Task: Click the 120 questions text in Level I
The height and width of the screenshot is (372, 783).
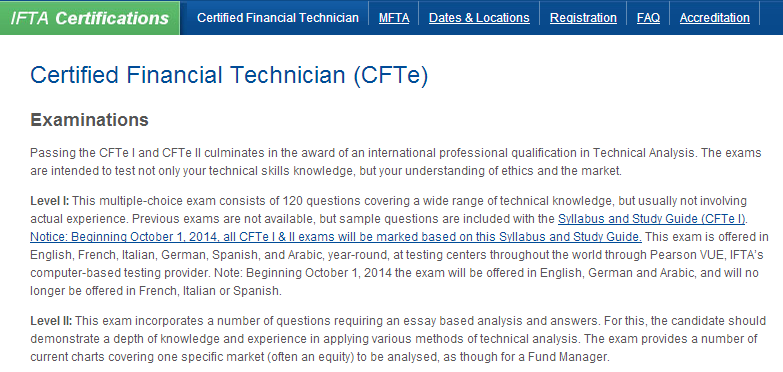Action: [322, 201]
